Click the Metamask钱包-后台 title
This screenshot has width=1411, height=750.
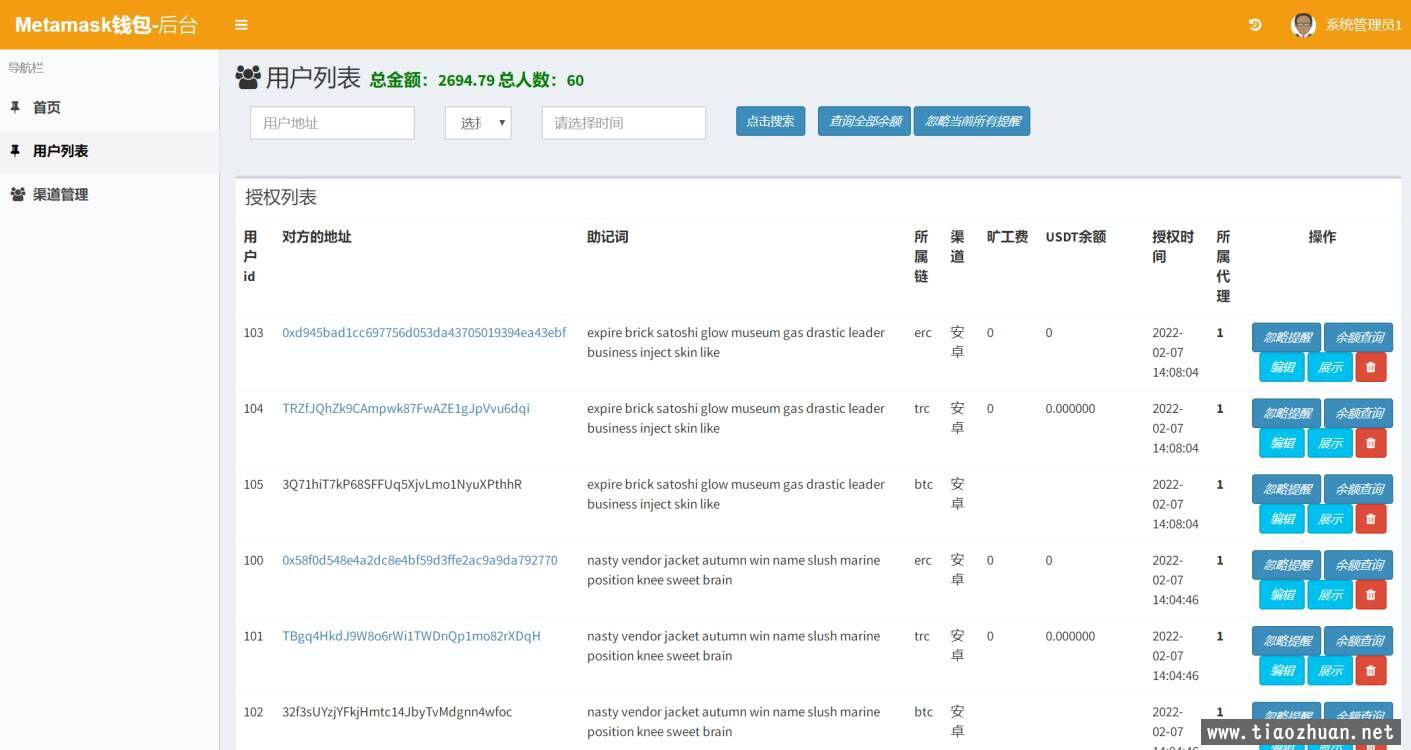tap(106, 25)
